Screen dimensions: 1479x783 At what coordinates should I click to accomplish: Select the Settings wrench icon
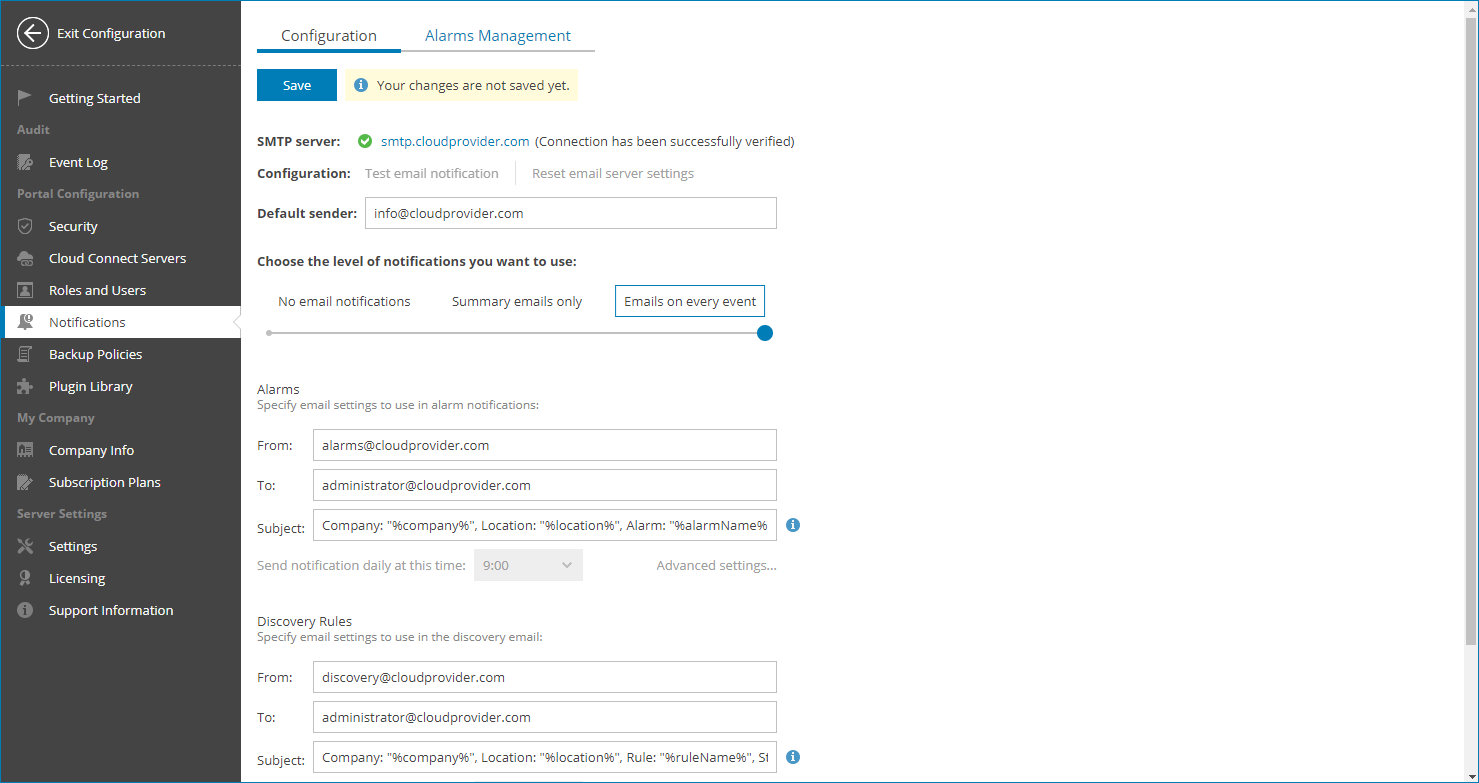(x=24, y=546)
